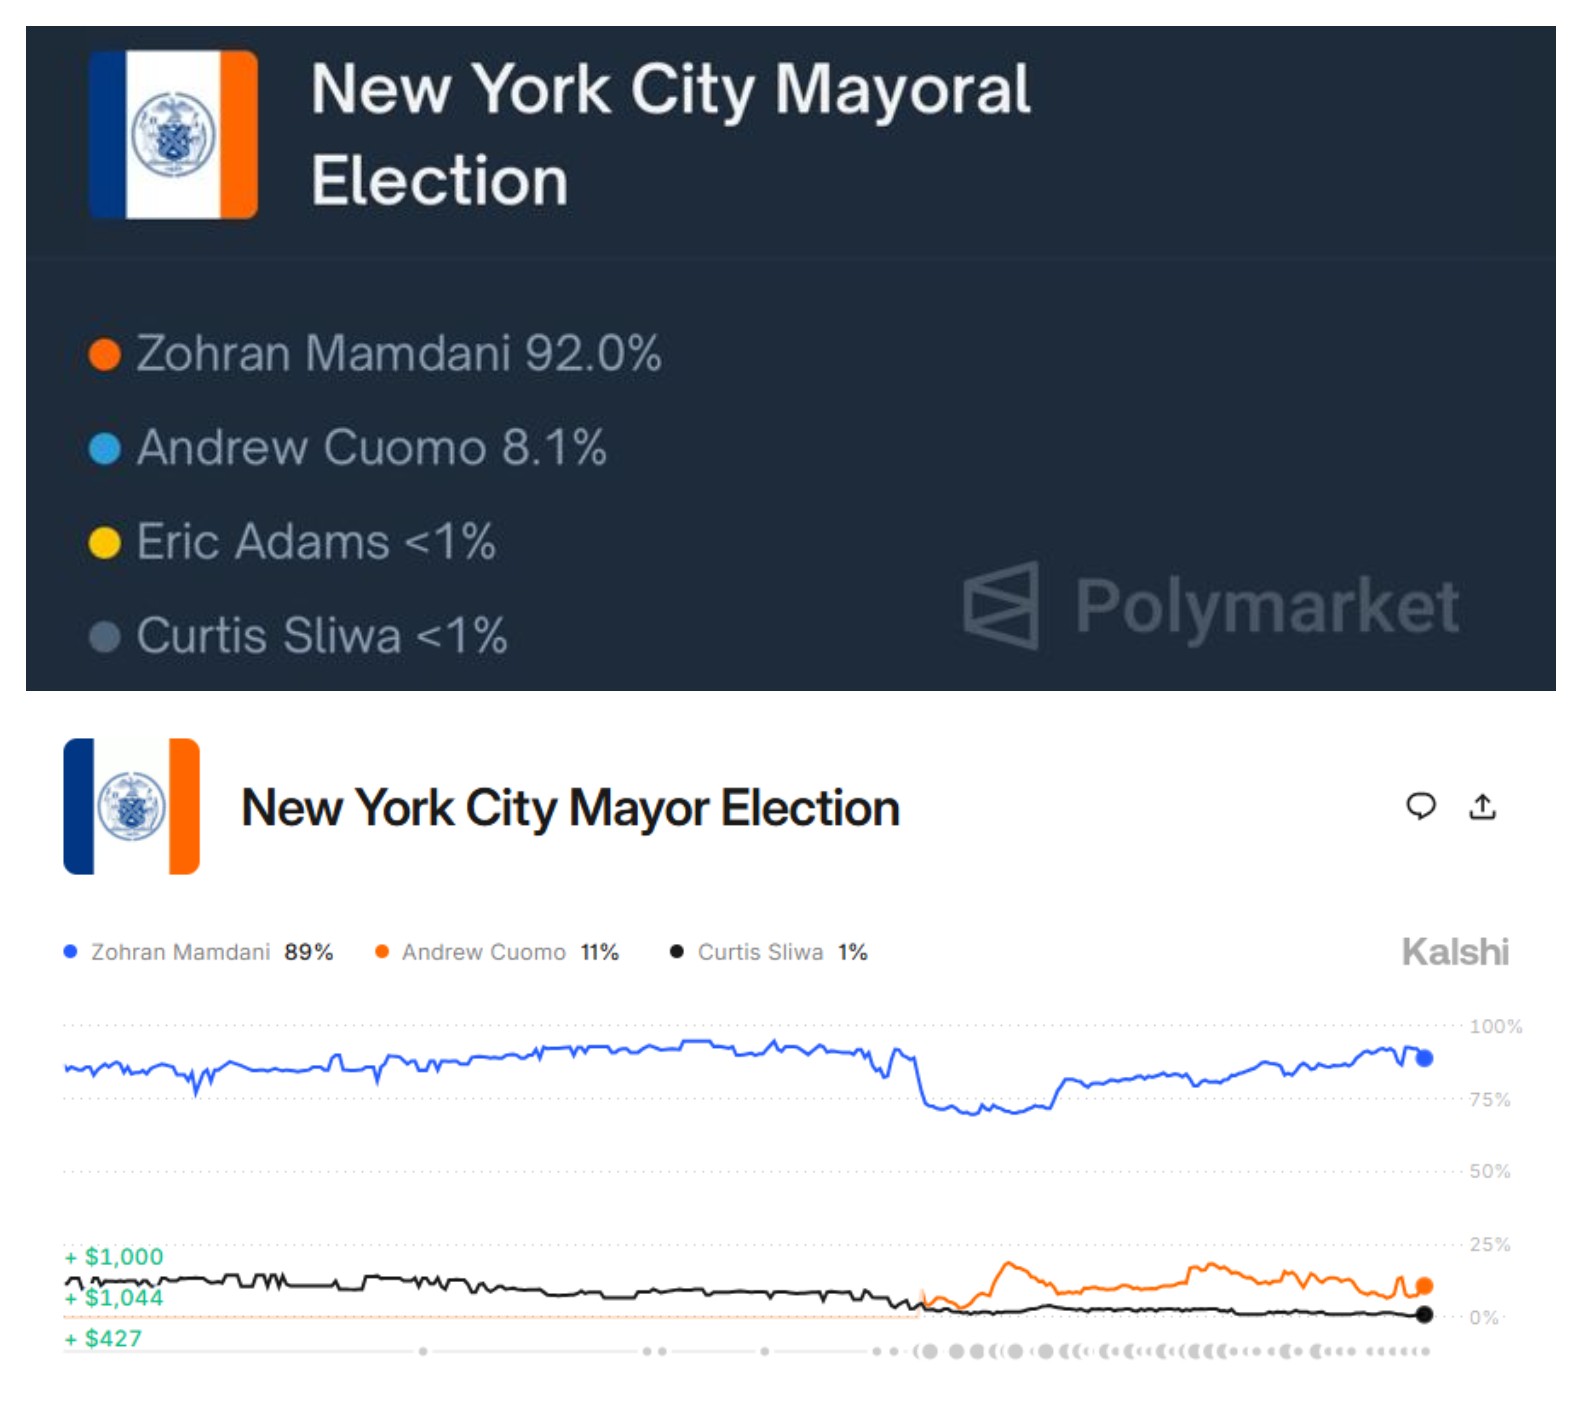Viewport: 1582px width, 1408px height.
Task: Open the New York City Mayor Election Kalshi title
Action: 570,806
